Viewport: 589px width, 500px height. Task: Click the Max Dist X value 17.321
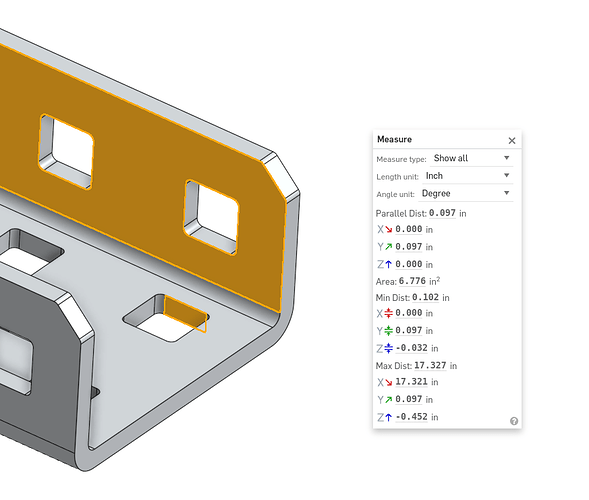point(411,382)
